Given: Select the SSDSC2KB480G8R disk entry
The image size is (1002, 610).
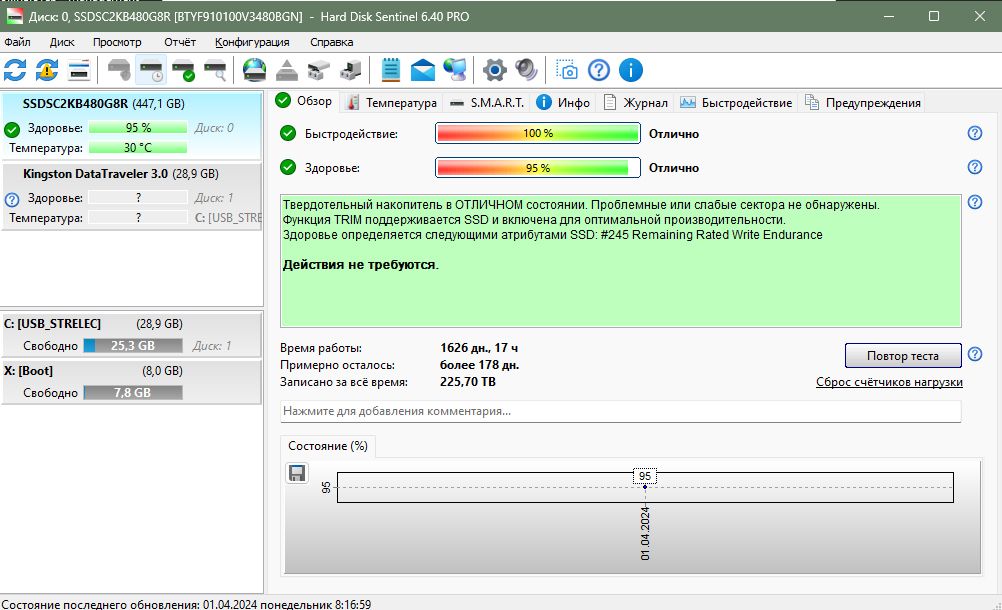Looking at the screenshot, I should (132, 126).
